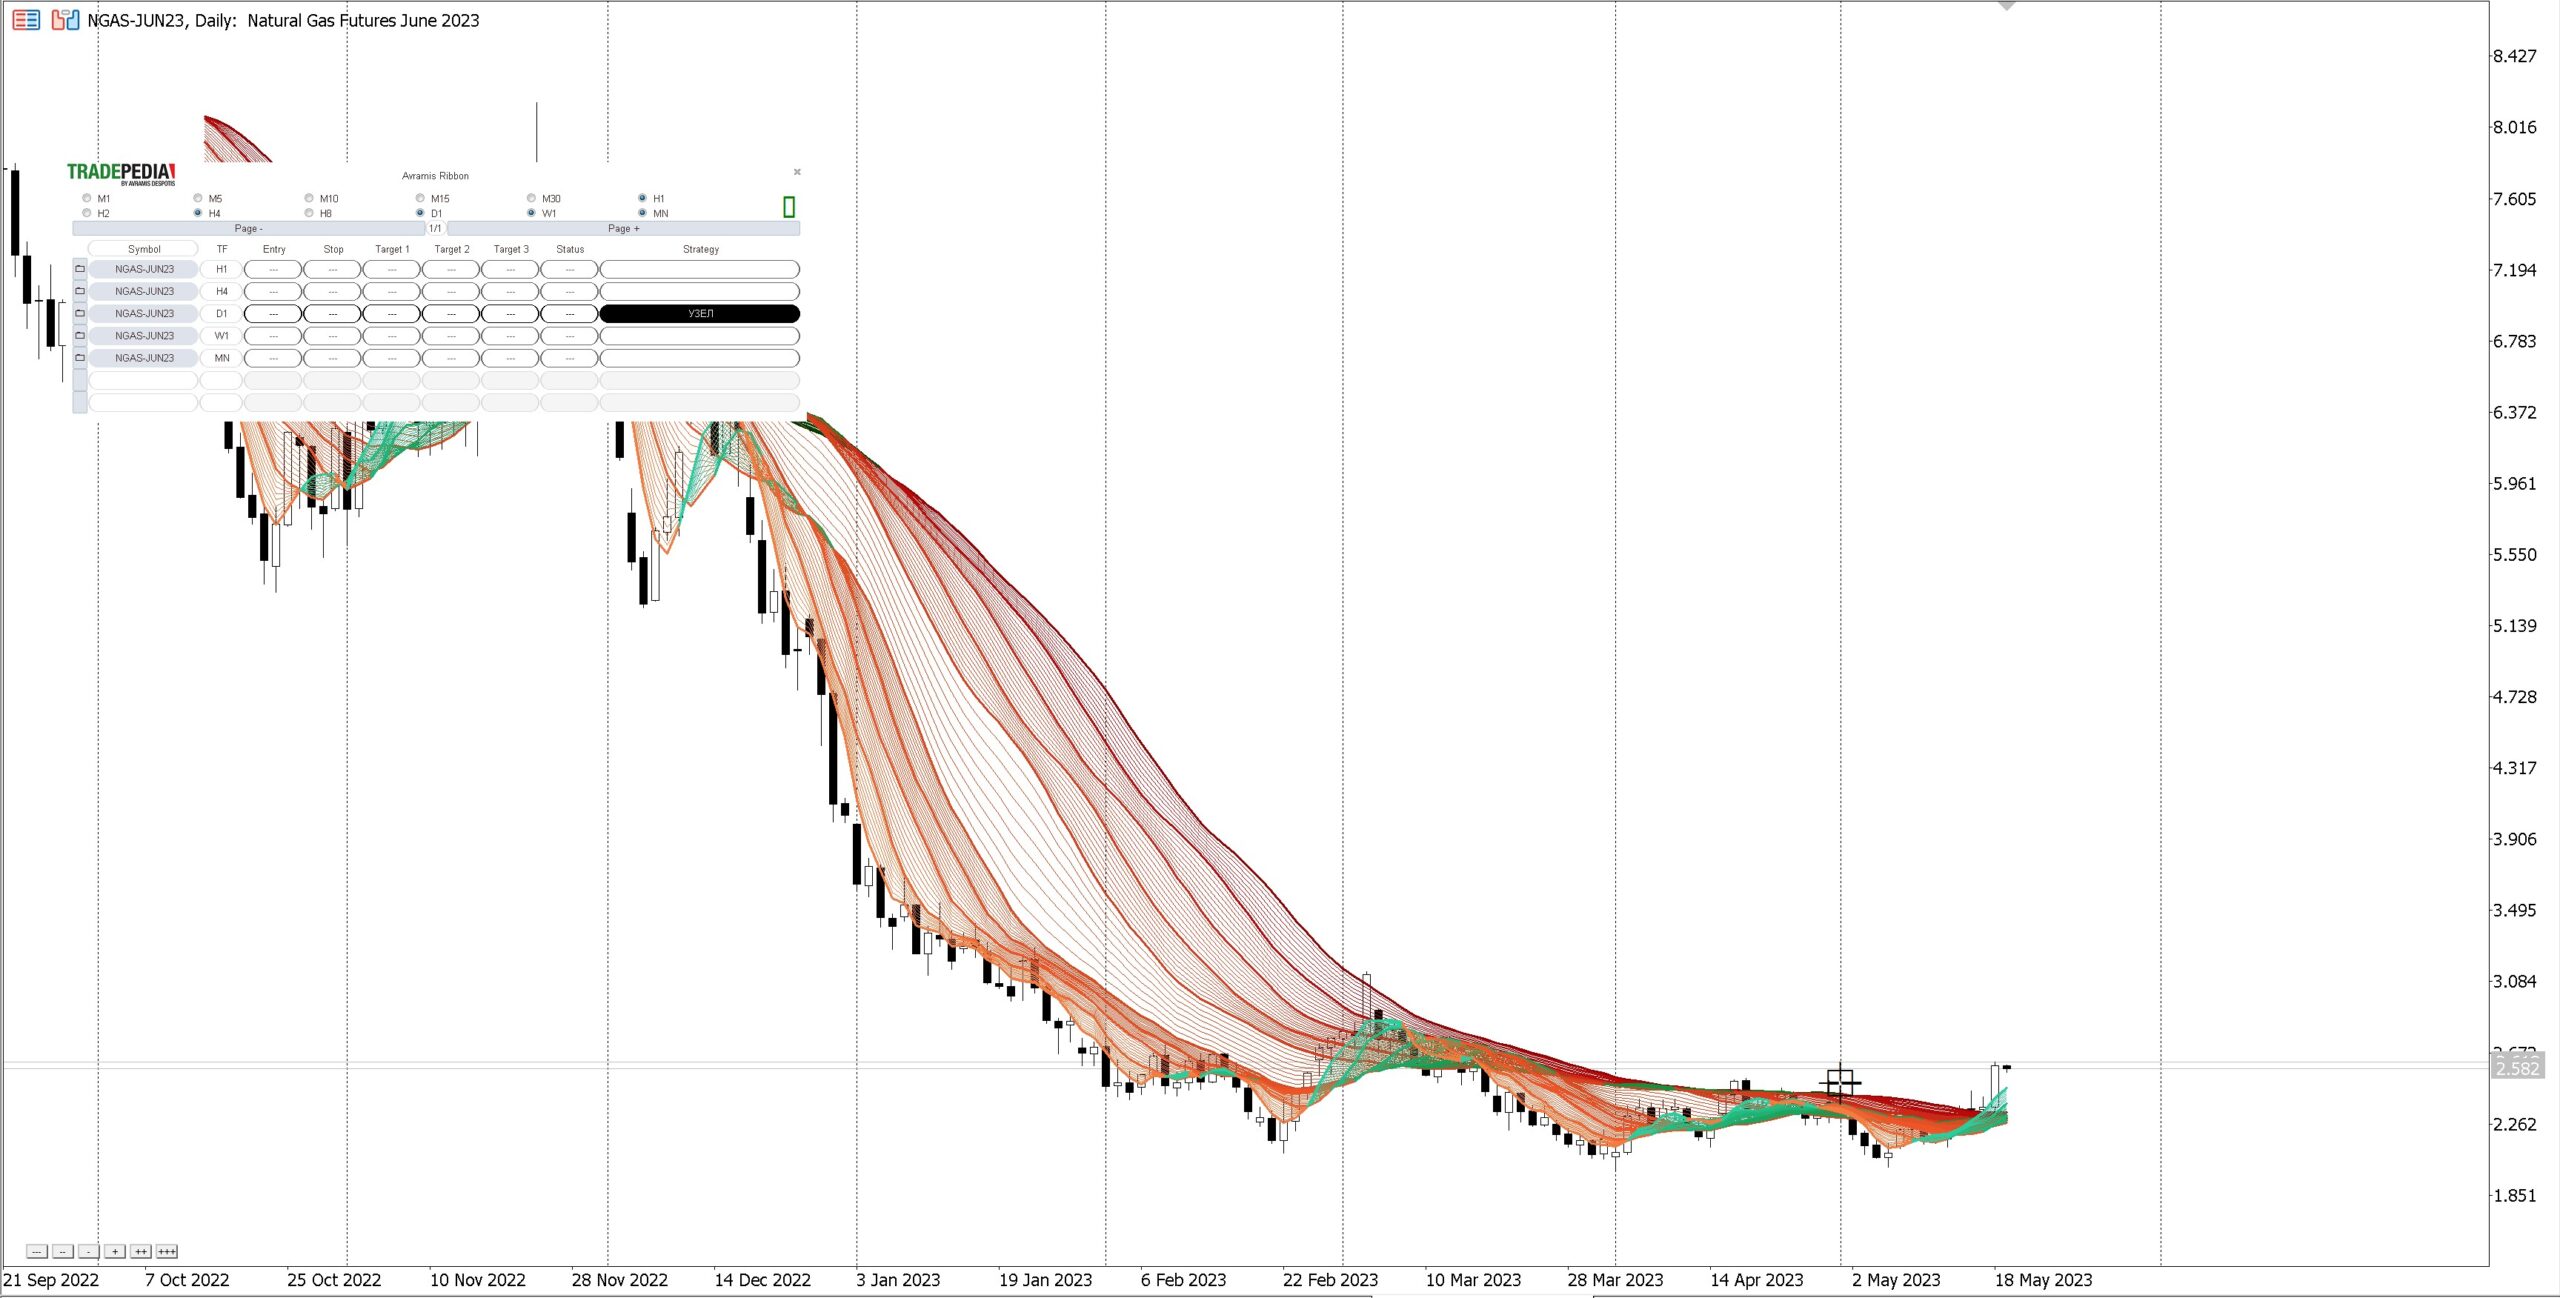The height and width of the screenshot is (1298, 2560).
Task: Open the chart icon for the NGAS-JUN23 H1 row
Action: (x=80, y=269)
